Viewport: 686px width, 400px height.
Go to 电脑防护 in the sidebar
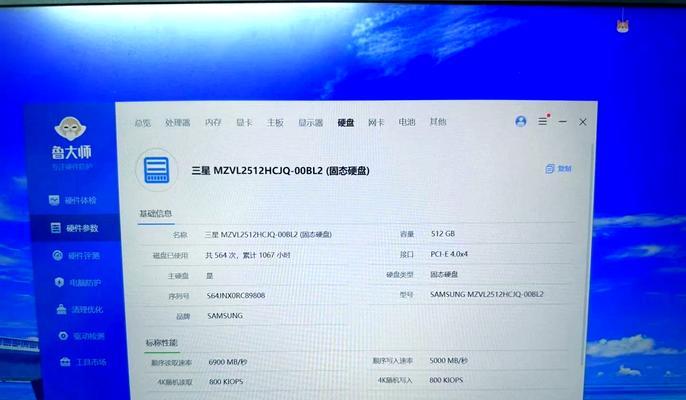pyautogui.click(x=78, y=283)
